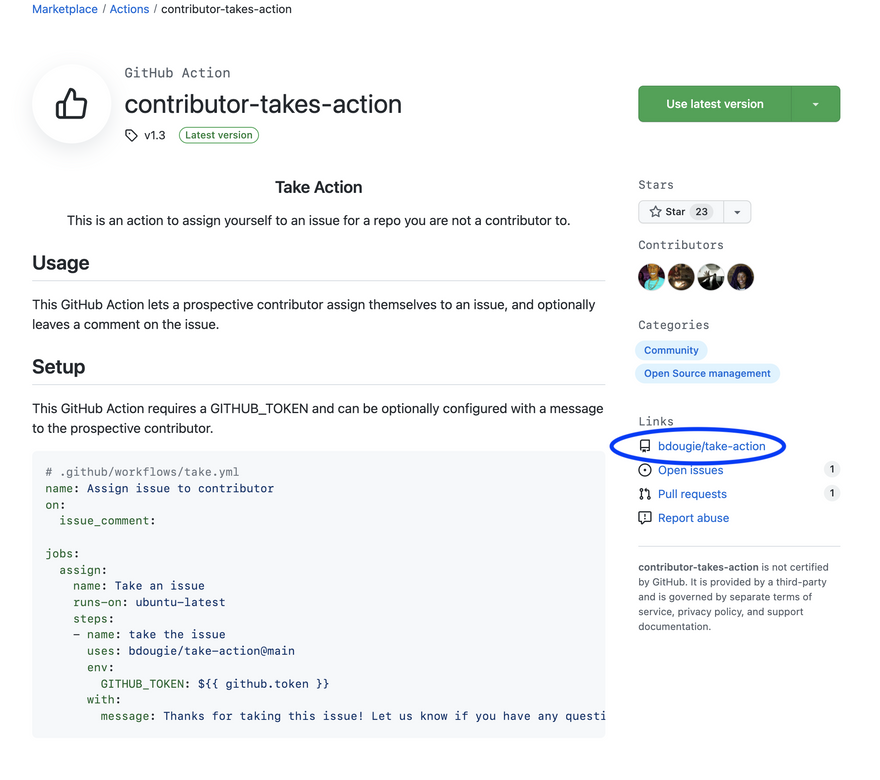880x780 pixels.
Task: Open the third contributor's avatar
Action: (711, 277)
